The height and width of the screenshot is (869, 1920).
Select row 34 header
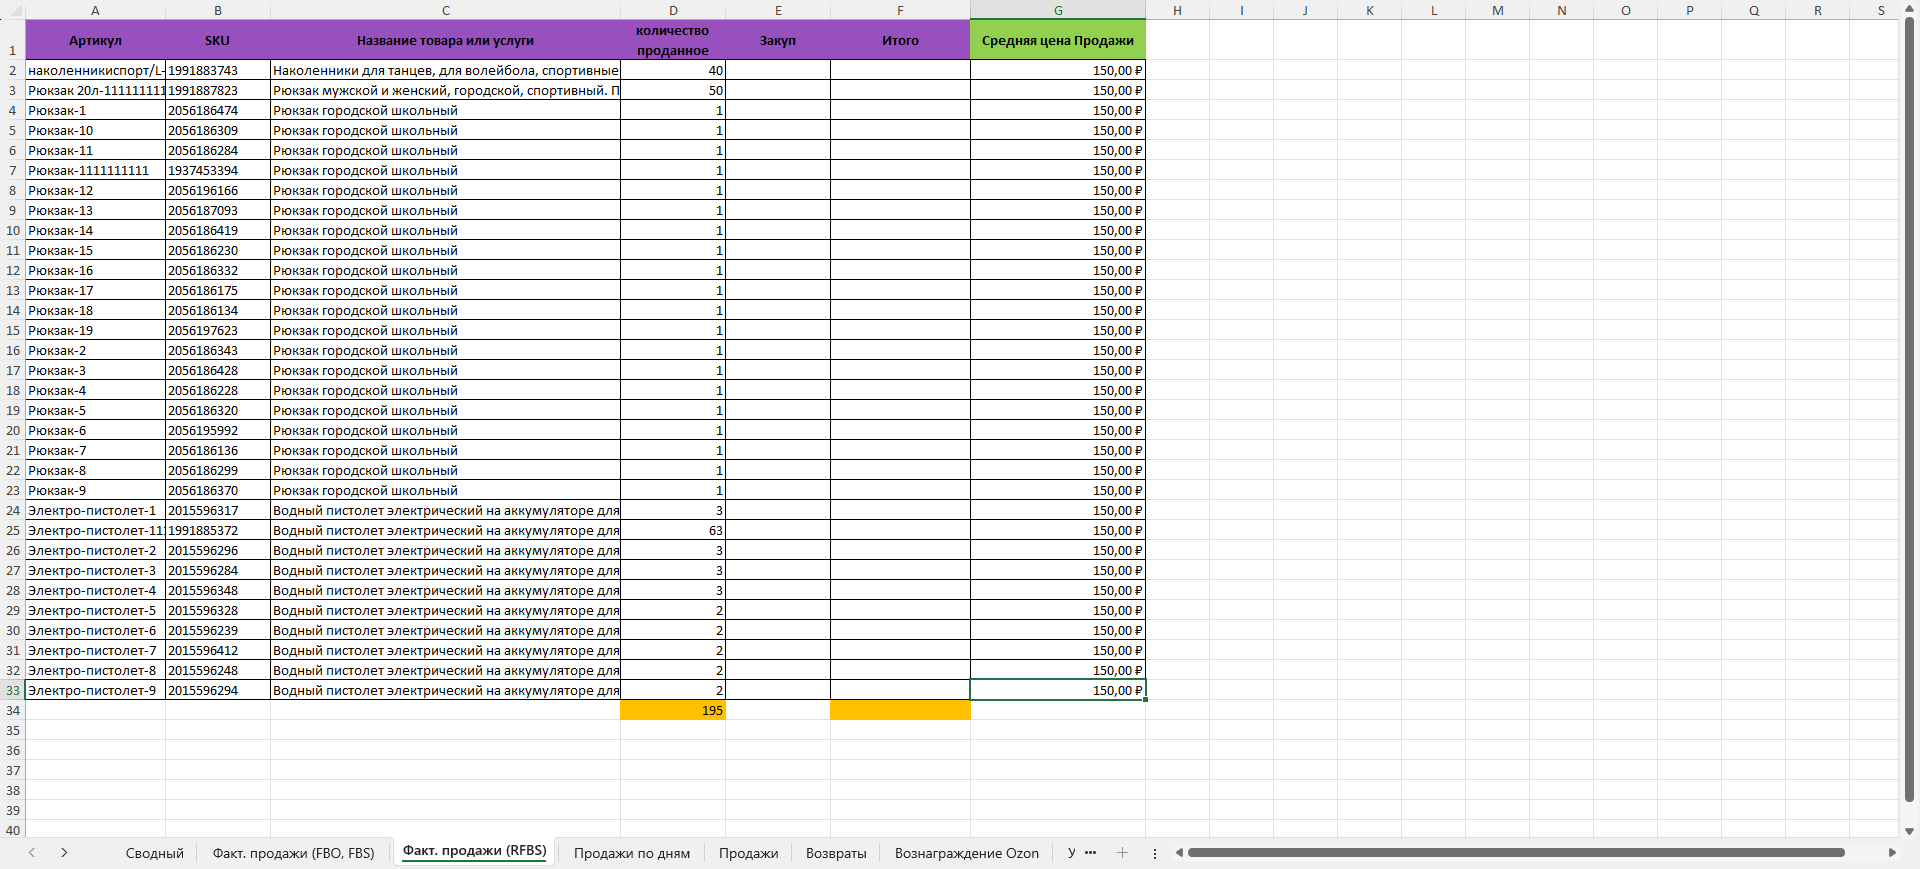pyautogui.click(x=13, y=711)
